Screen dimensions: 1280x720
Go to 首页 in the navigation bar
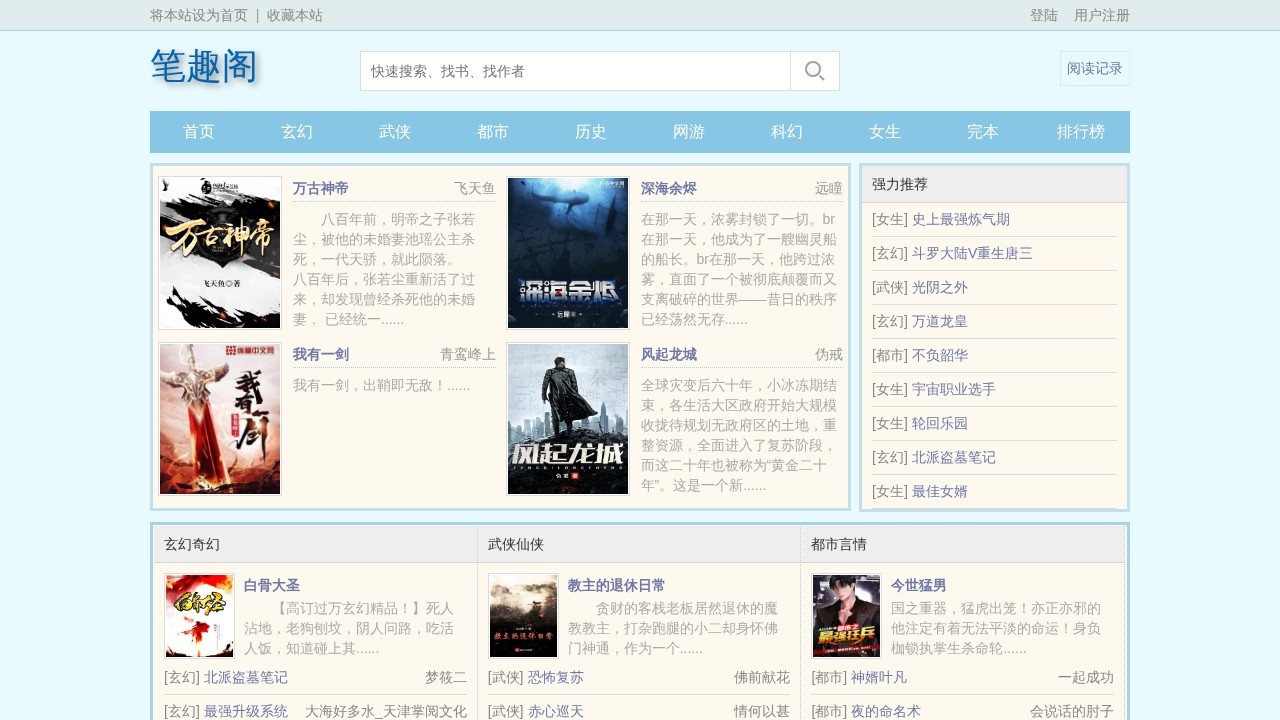coord(199,132)
